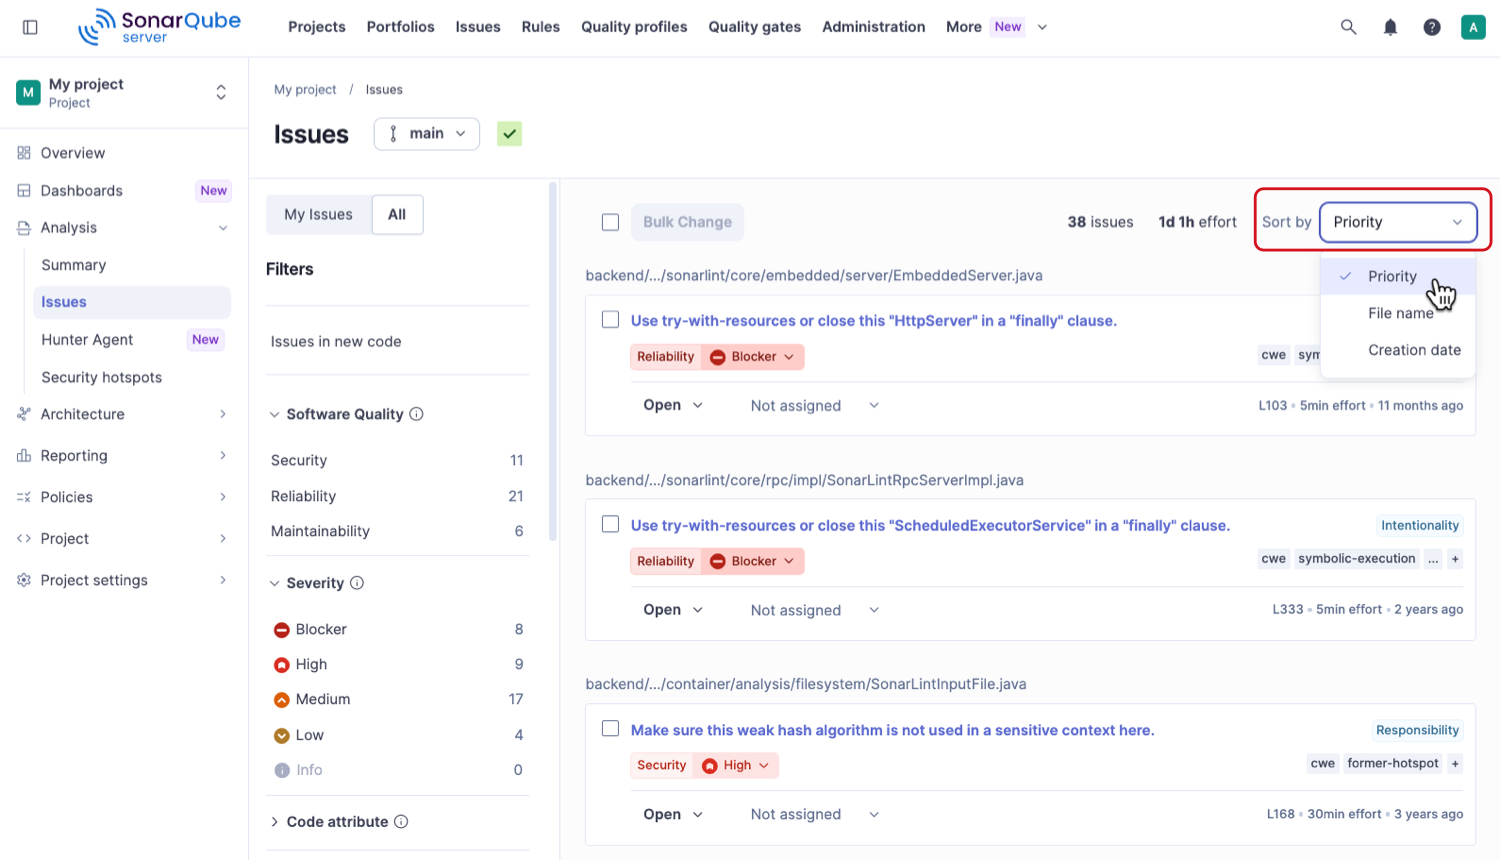Switch to All issues toggle
The height and width of the screenshot is (860, 1500).
click(x=397, y=214)
